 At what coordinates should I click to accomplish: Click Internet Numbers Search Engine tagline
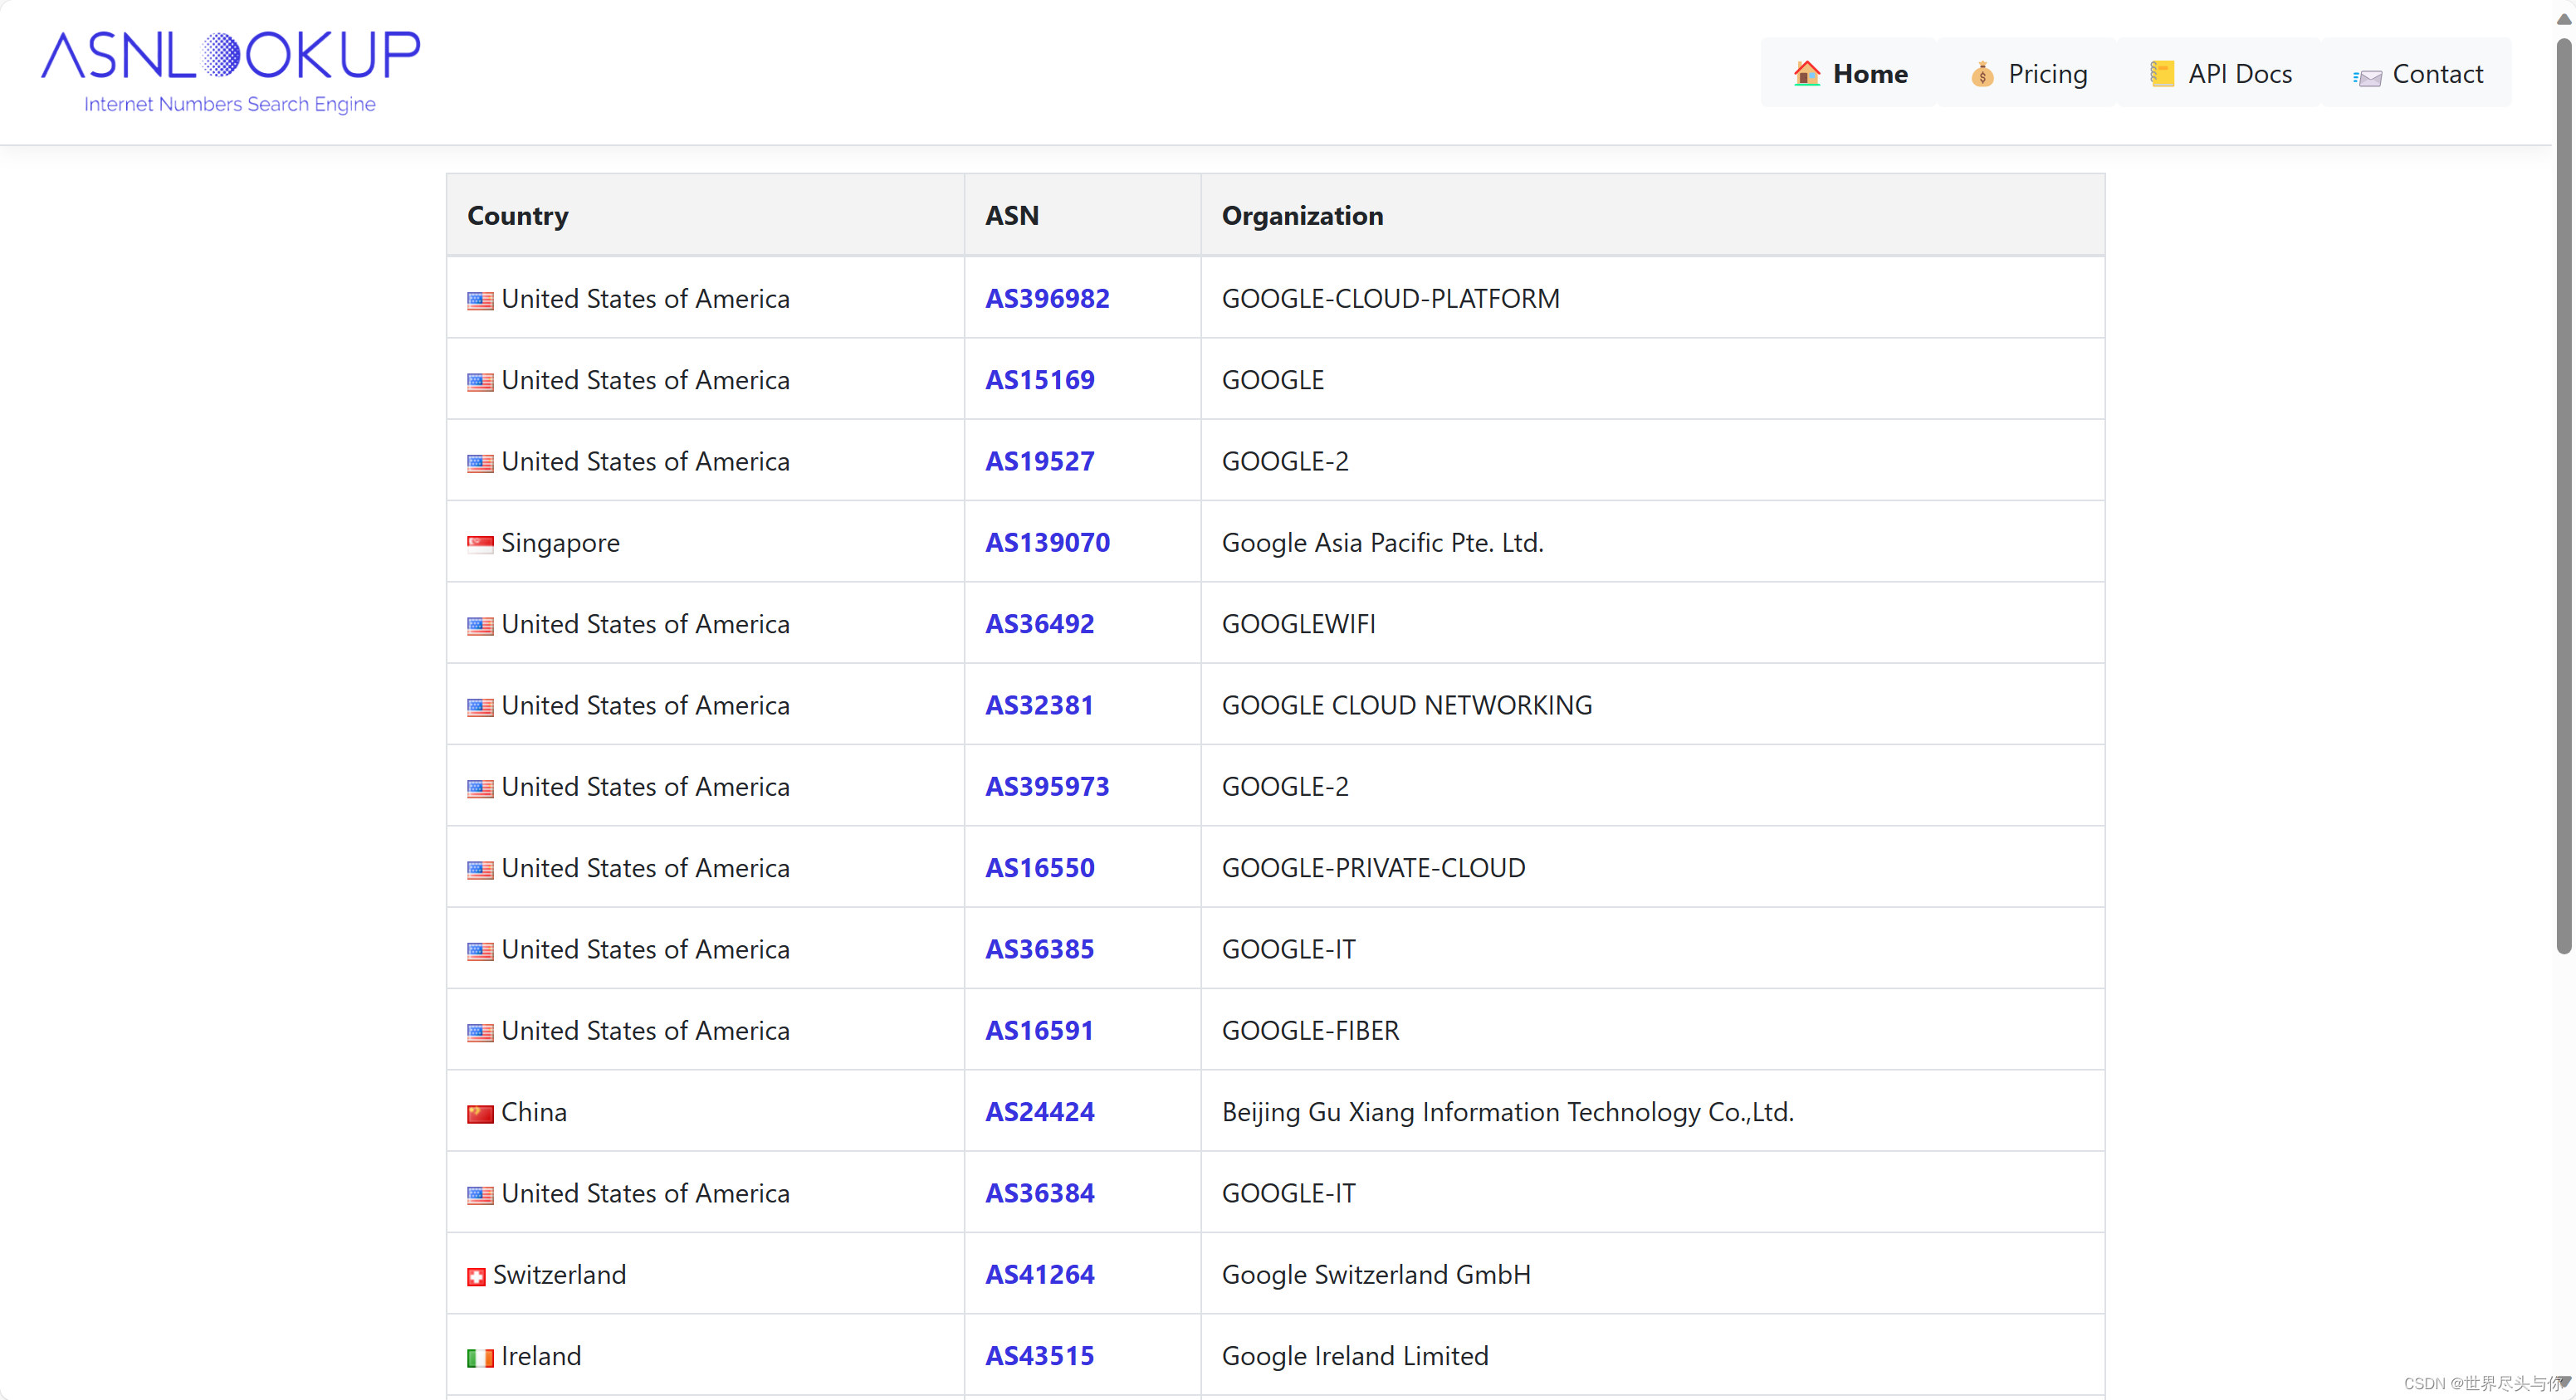pyautogui.click(x=230, y=104)
